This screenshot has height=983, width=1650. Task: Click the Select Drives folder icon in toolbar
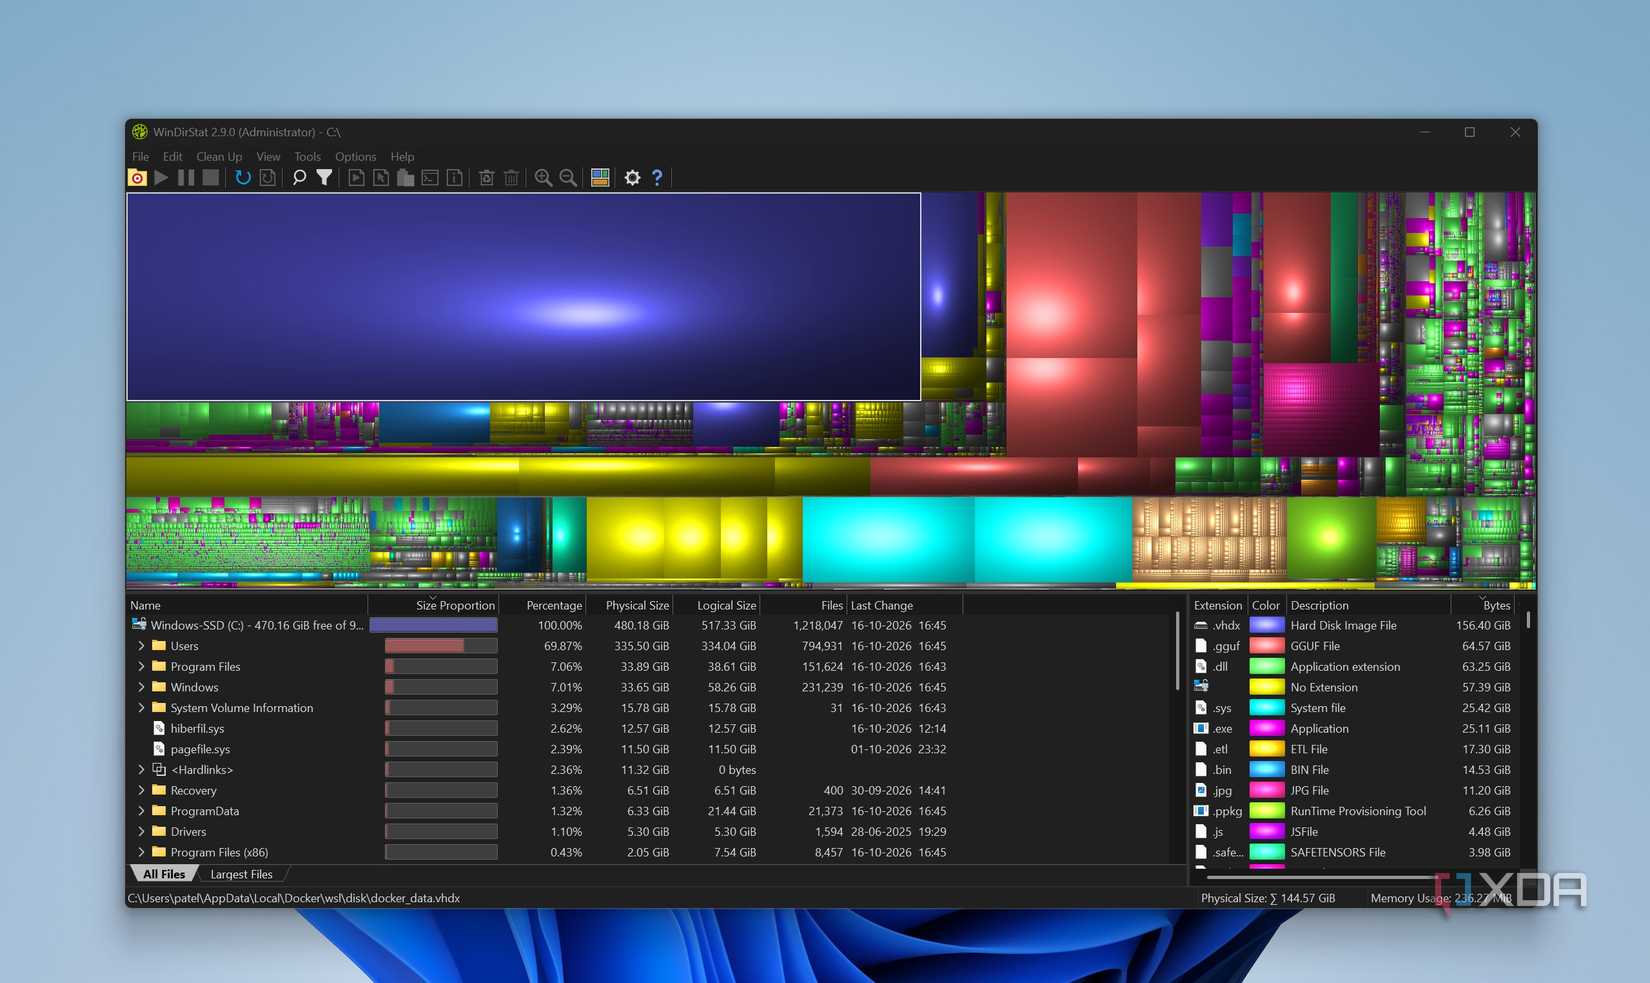[x=137, y=178]
